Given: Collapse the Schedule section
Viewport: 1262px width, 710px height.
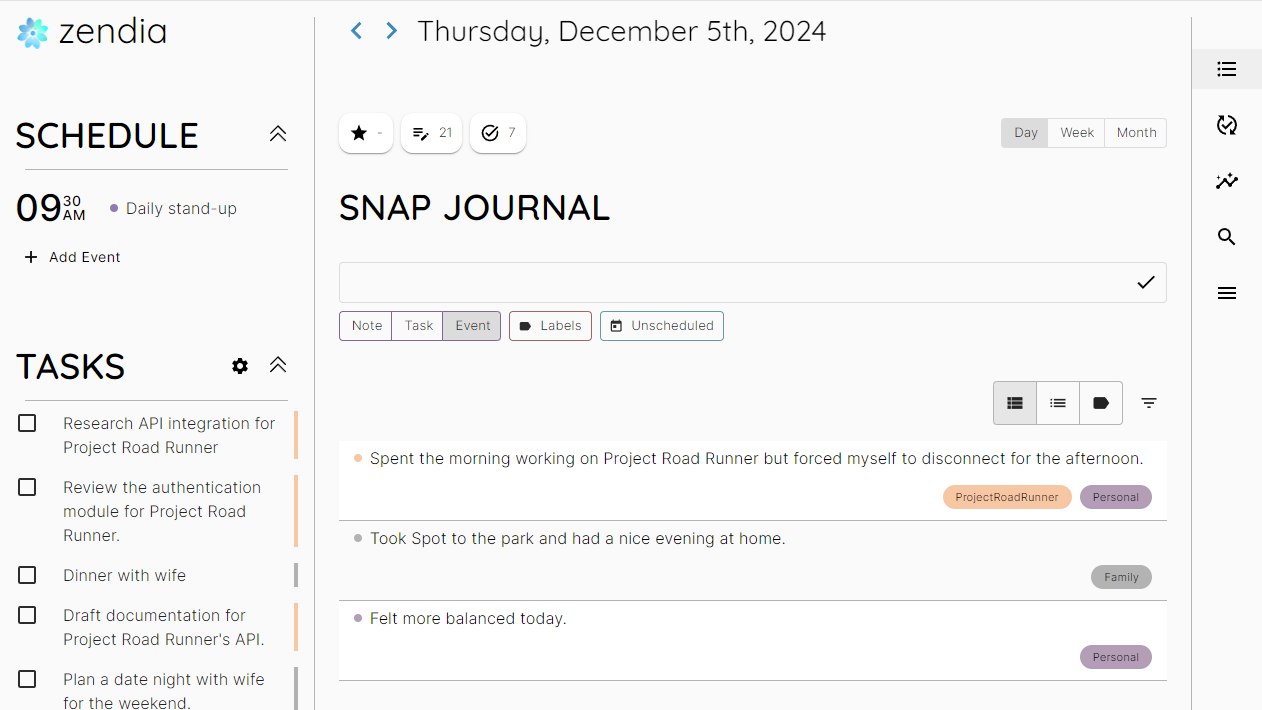Looking at the screenshot, I should pyautogui.click(x=278, y=134).
